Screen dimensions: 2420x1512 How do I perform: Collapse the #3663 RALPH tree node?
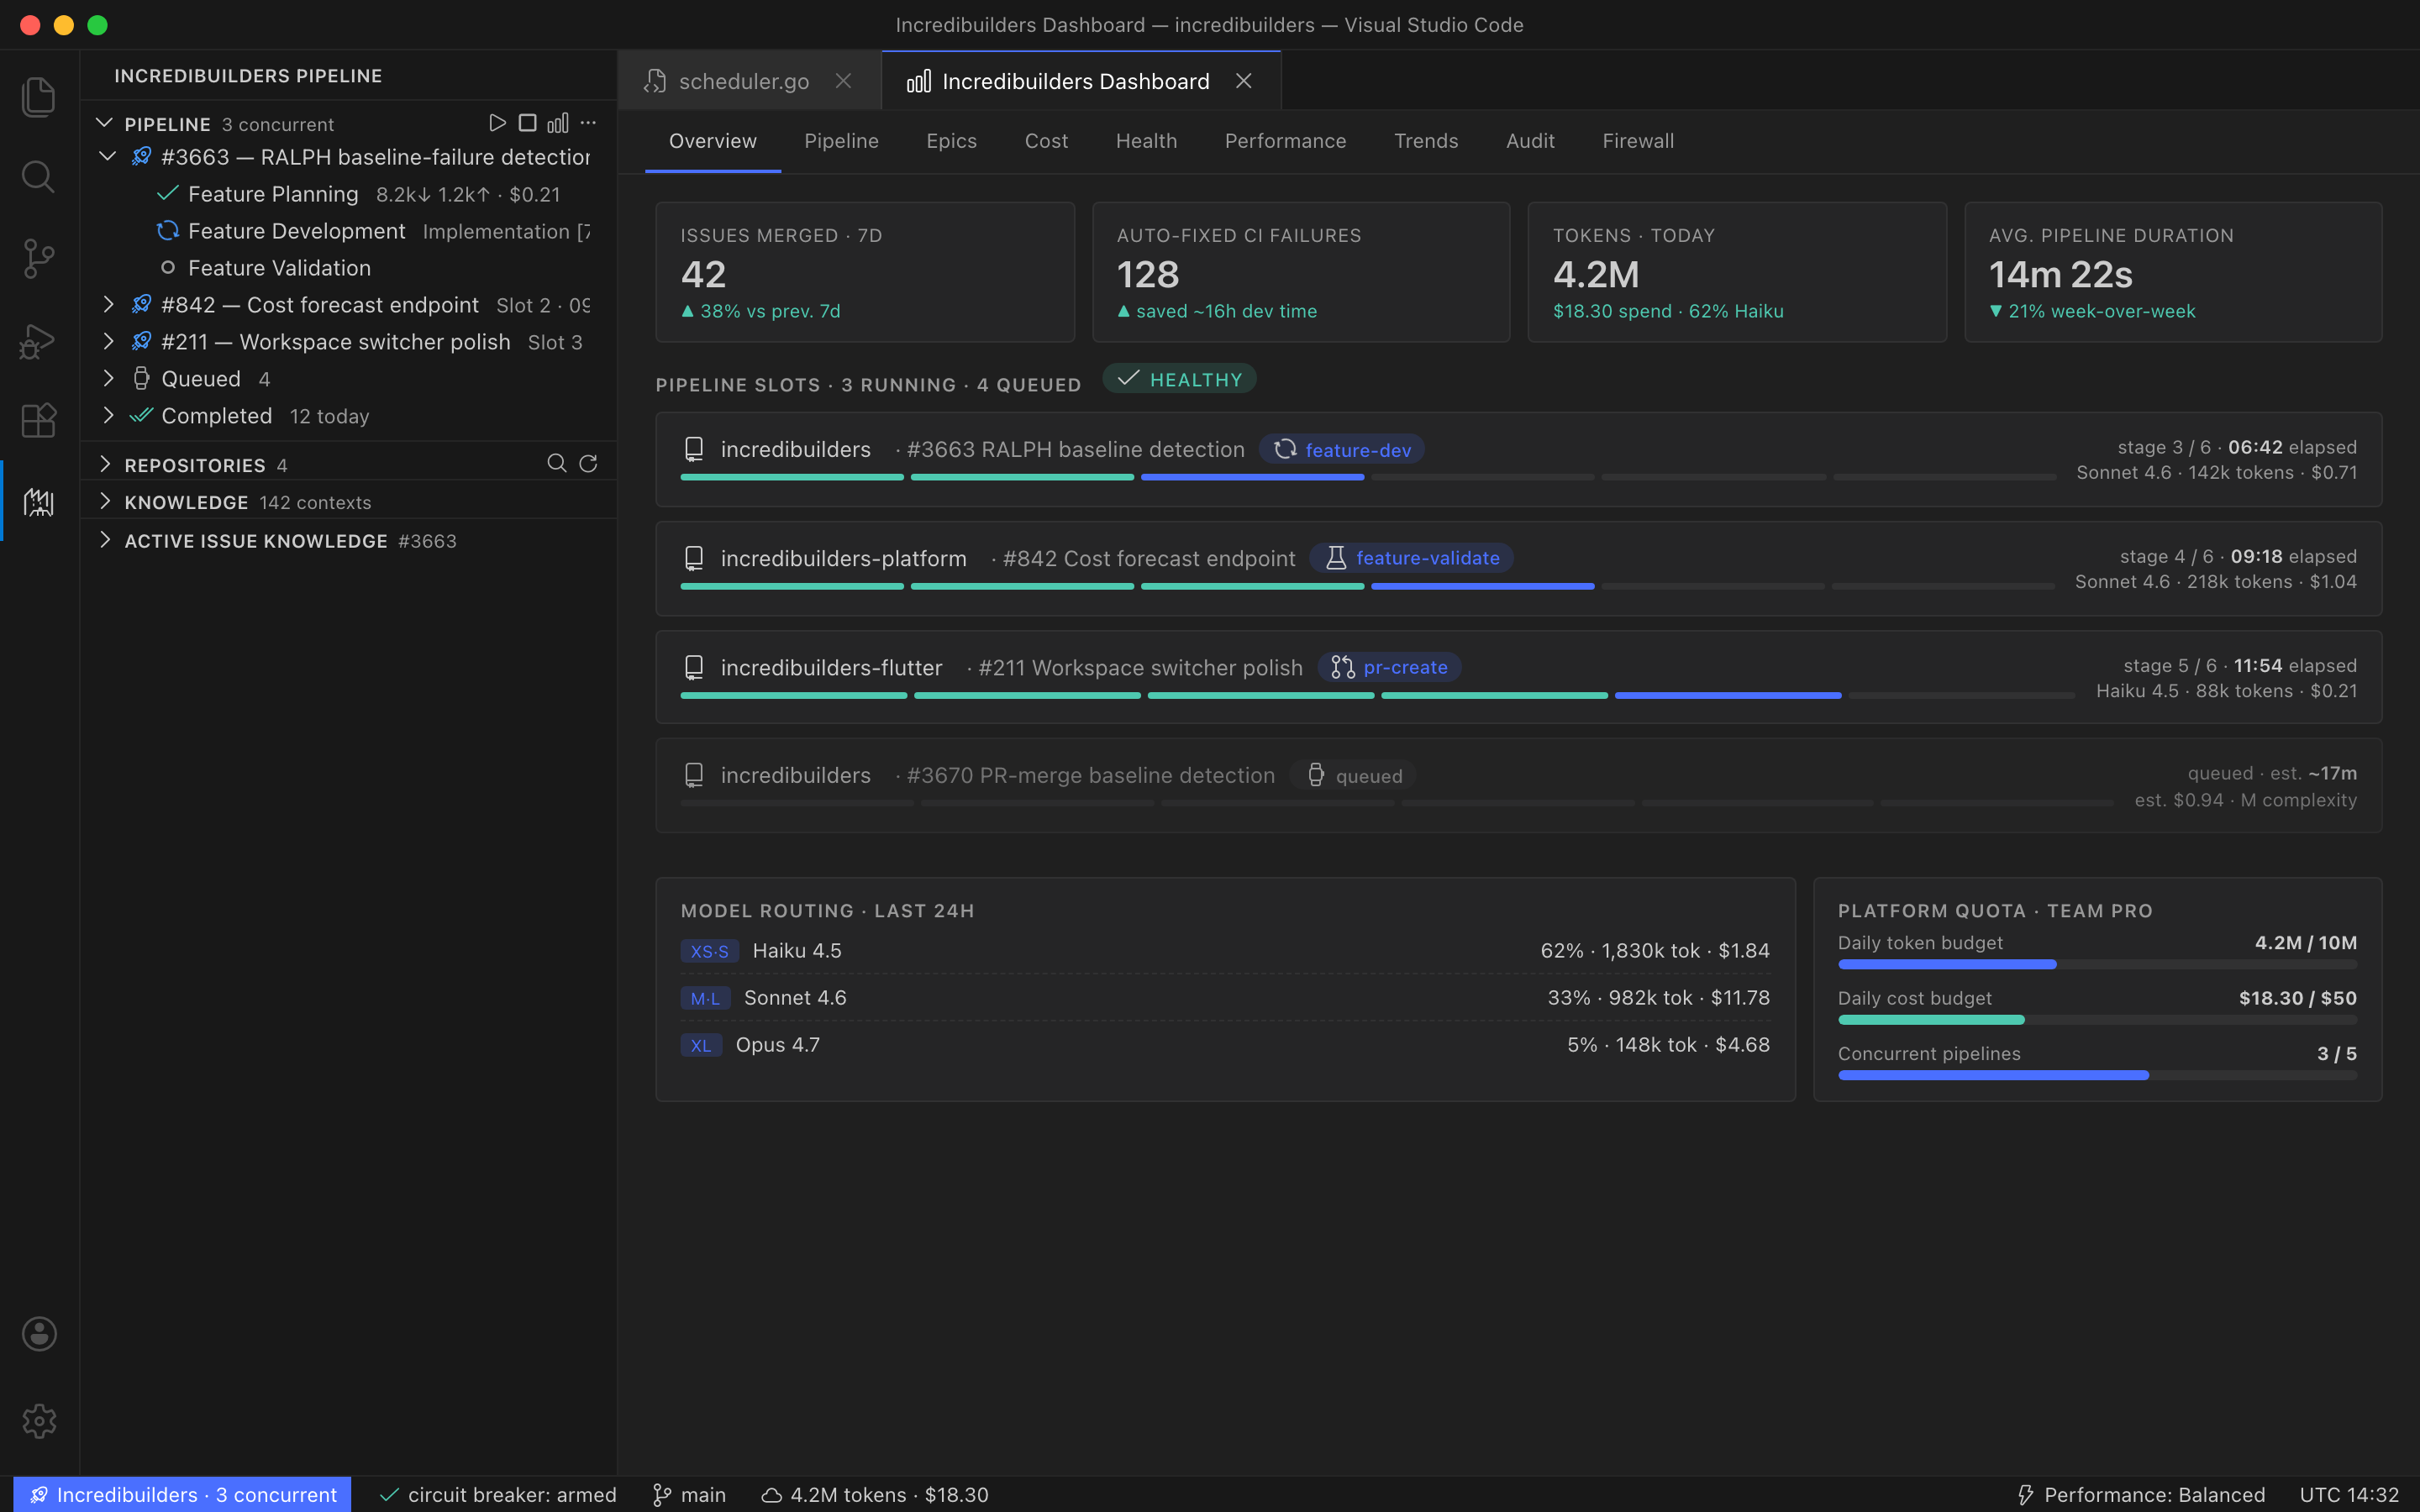click(108, 157)
